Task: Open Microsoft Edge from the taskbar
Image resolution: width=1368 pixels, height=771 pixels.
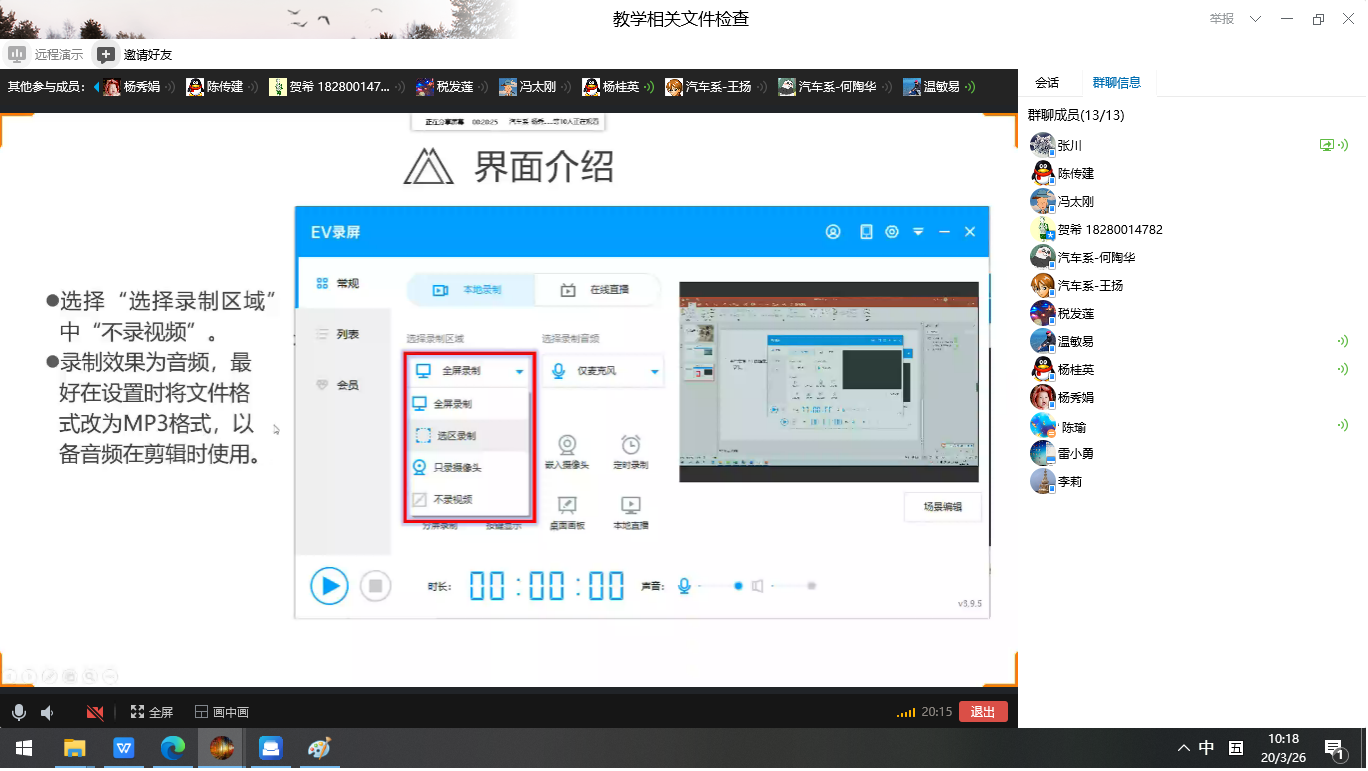Action: pyautogui.click(x=173, y=748)
